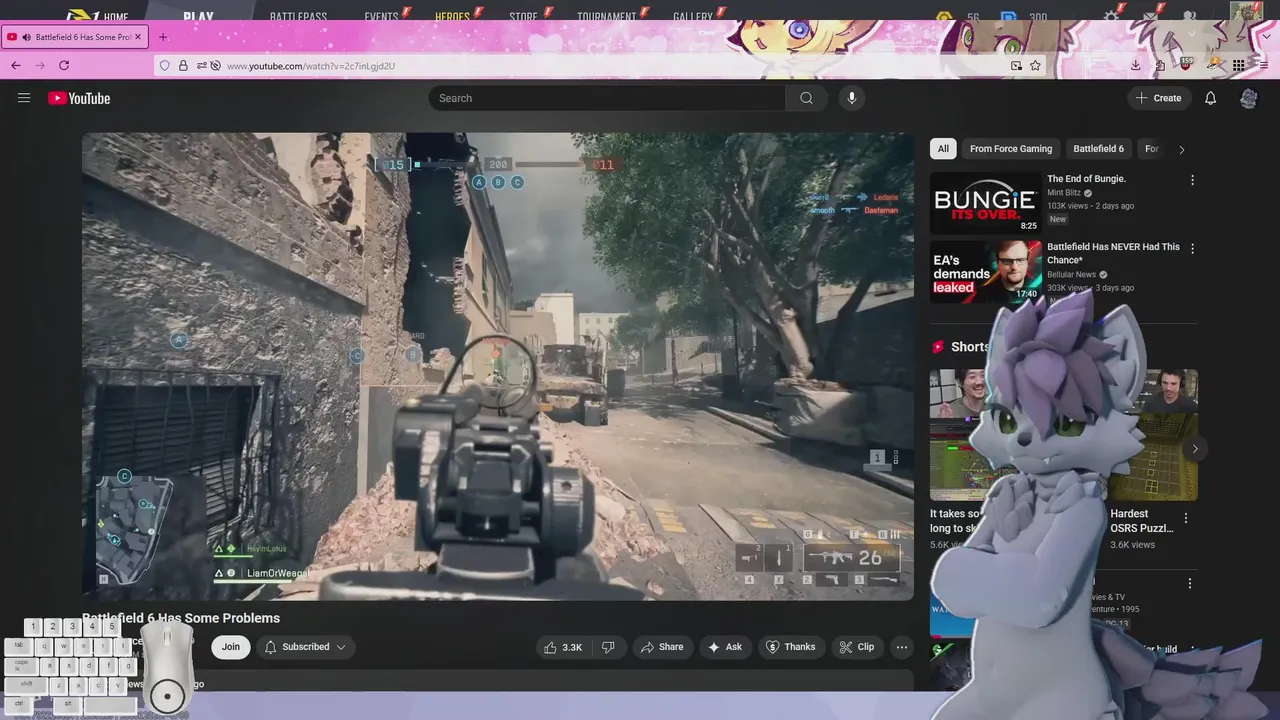The width and height of the screenshot is (1280, 720).
Task: Click the Bungie Its Over thumbnail
Action: coord(985,203)
